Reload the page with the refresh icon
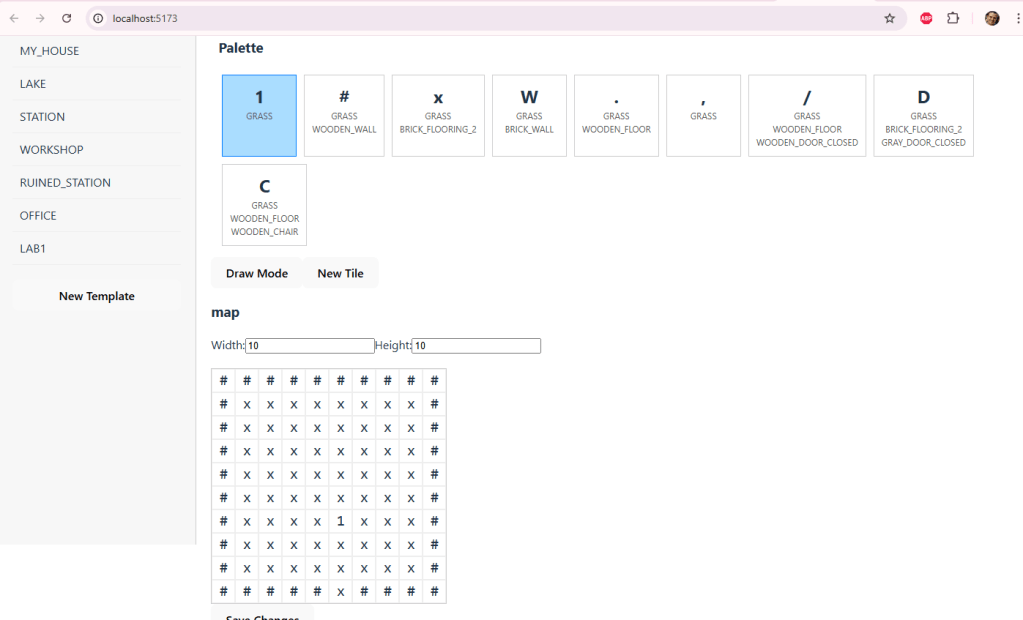1023x620 pixels. tap(66, 18)
